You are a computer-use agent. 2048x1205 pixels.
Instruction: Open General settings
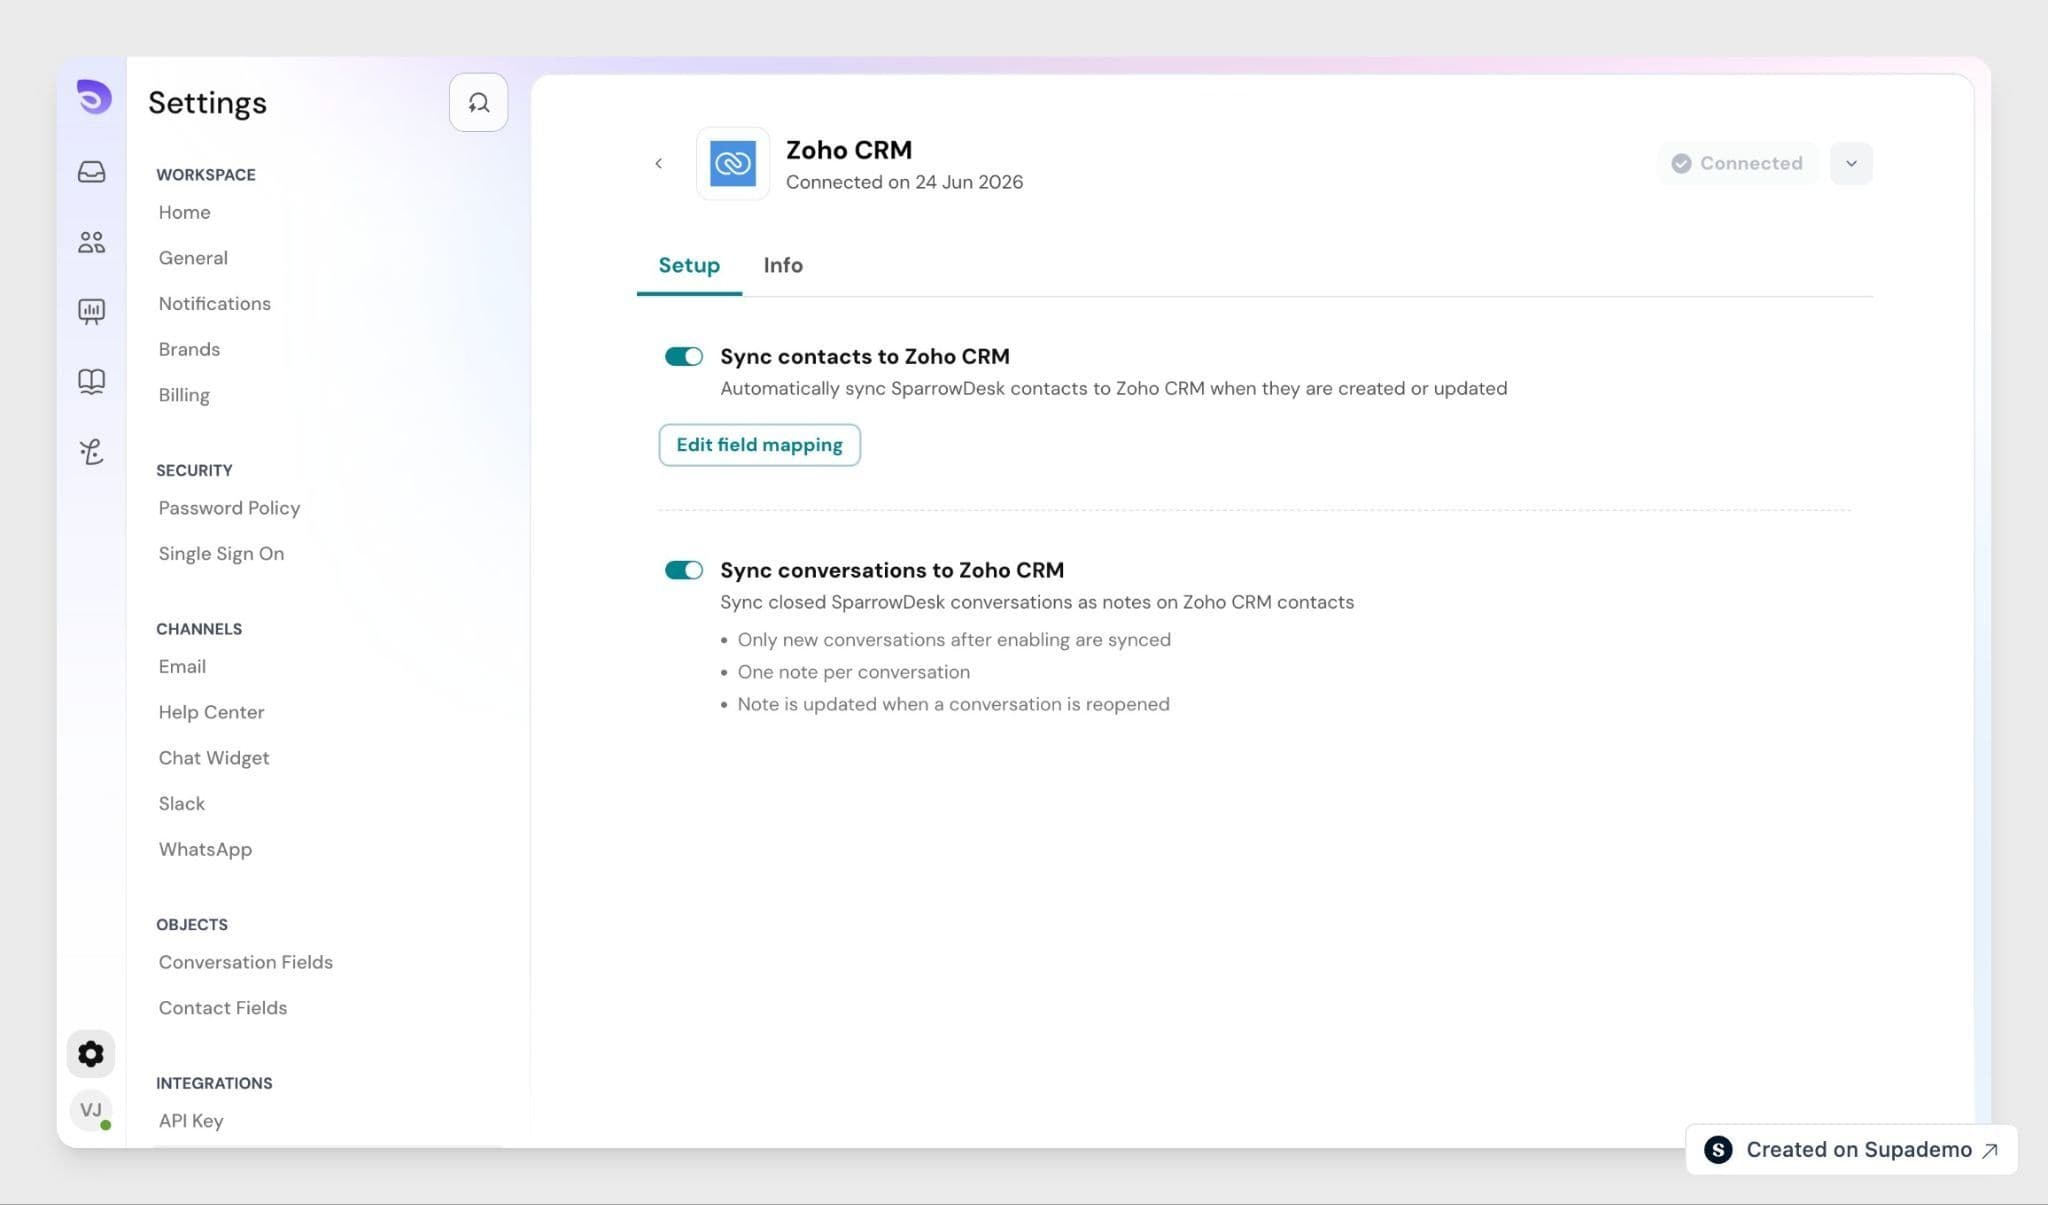[x=193, y=258]
